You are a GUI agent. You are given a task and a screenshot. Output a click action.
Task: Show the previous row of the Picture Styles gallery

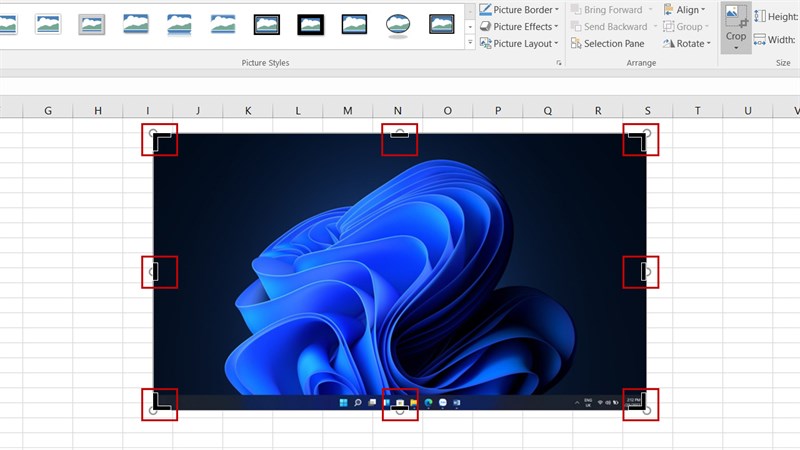[470, 10]
